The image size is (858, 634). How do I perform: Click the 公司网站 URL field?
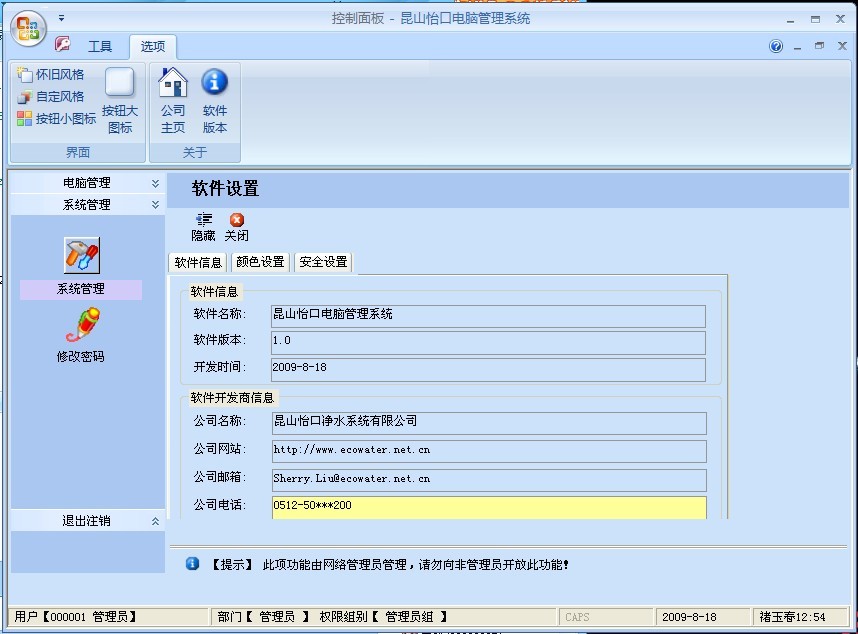click(489, 451)
